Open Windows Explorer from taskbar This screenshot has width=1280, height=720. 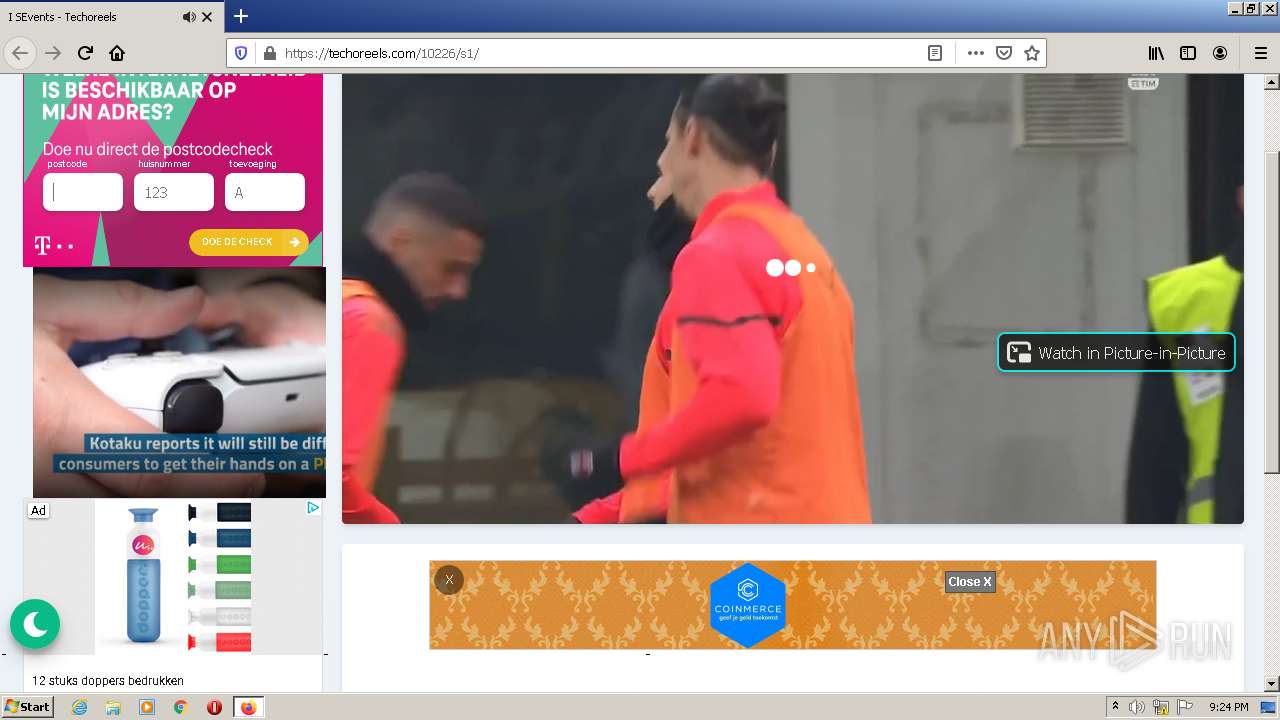point(113,707)
